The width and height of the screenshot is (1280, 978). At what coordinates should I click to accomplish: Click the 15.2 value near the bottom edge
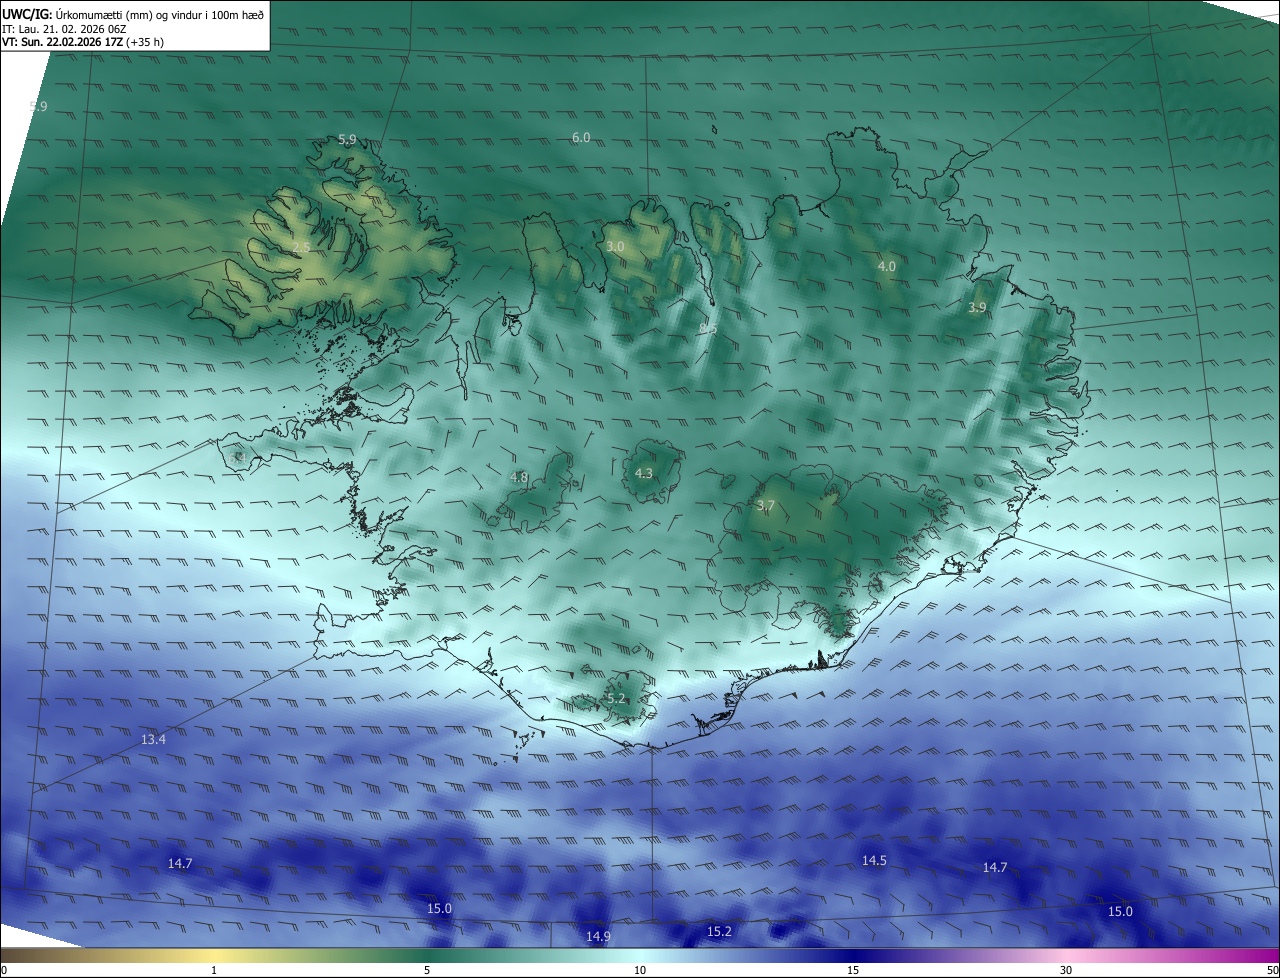[x=719, y=931]
